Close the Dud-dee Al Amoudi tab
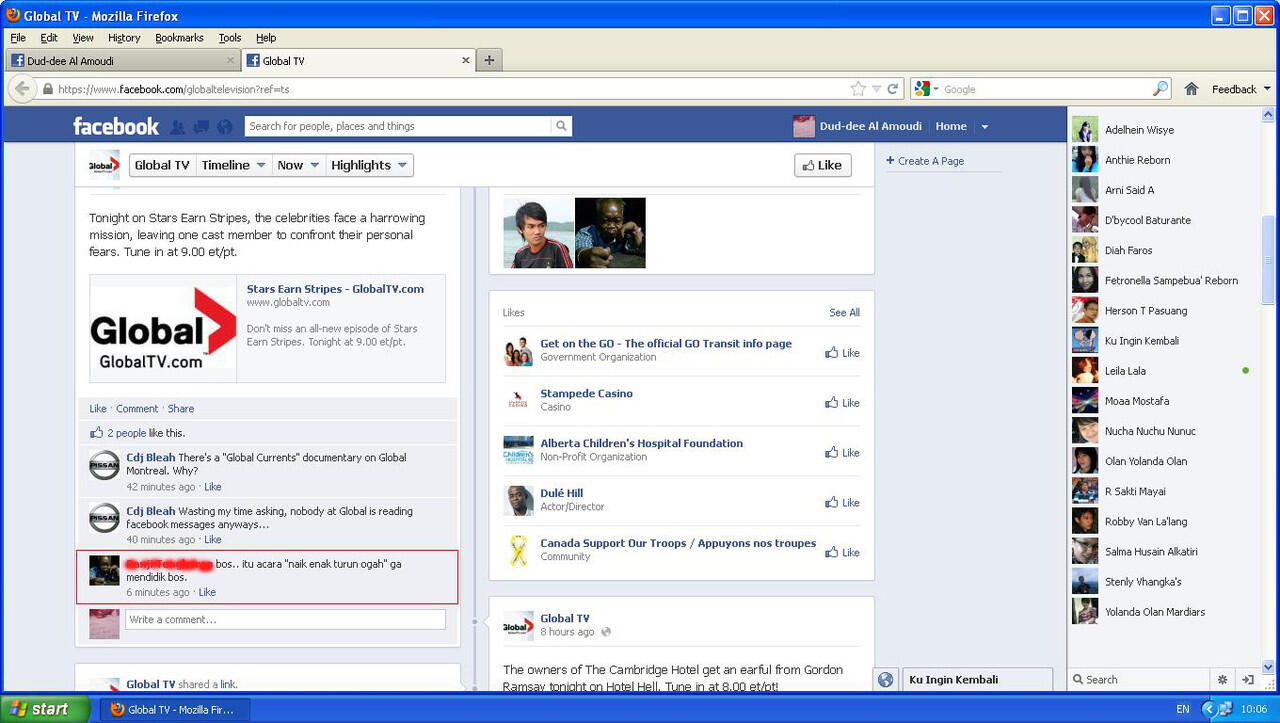Viewport: 1280px width, 723px height. pos(230,60)
